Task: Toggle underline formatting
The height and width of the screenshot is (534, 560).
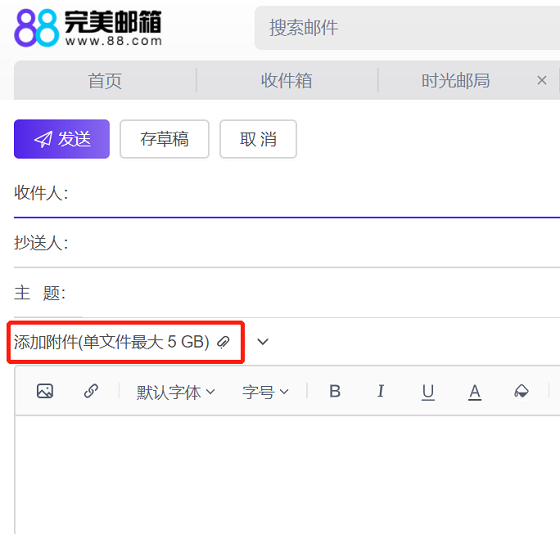Action: pos(428,392)
